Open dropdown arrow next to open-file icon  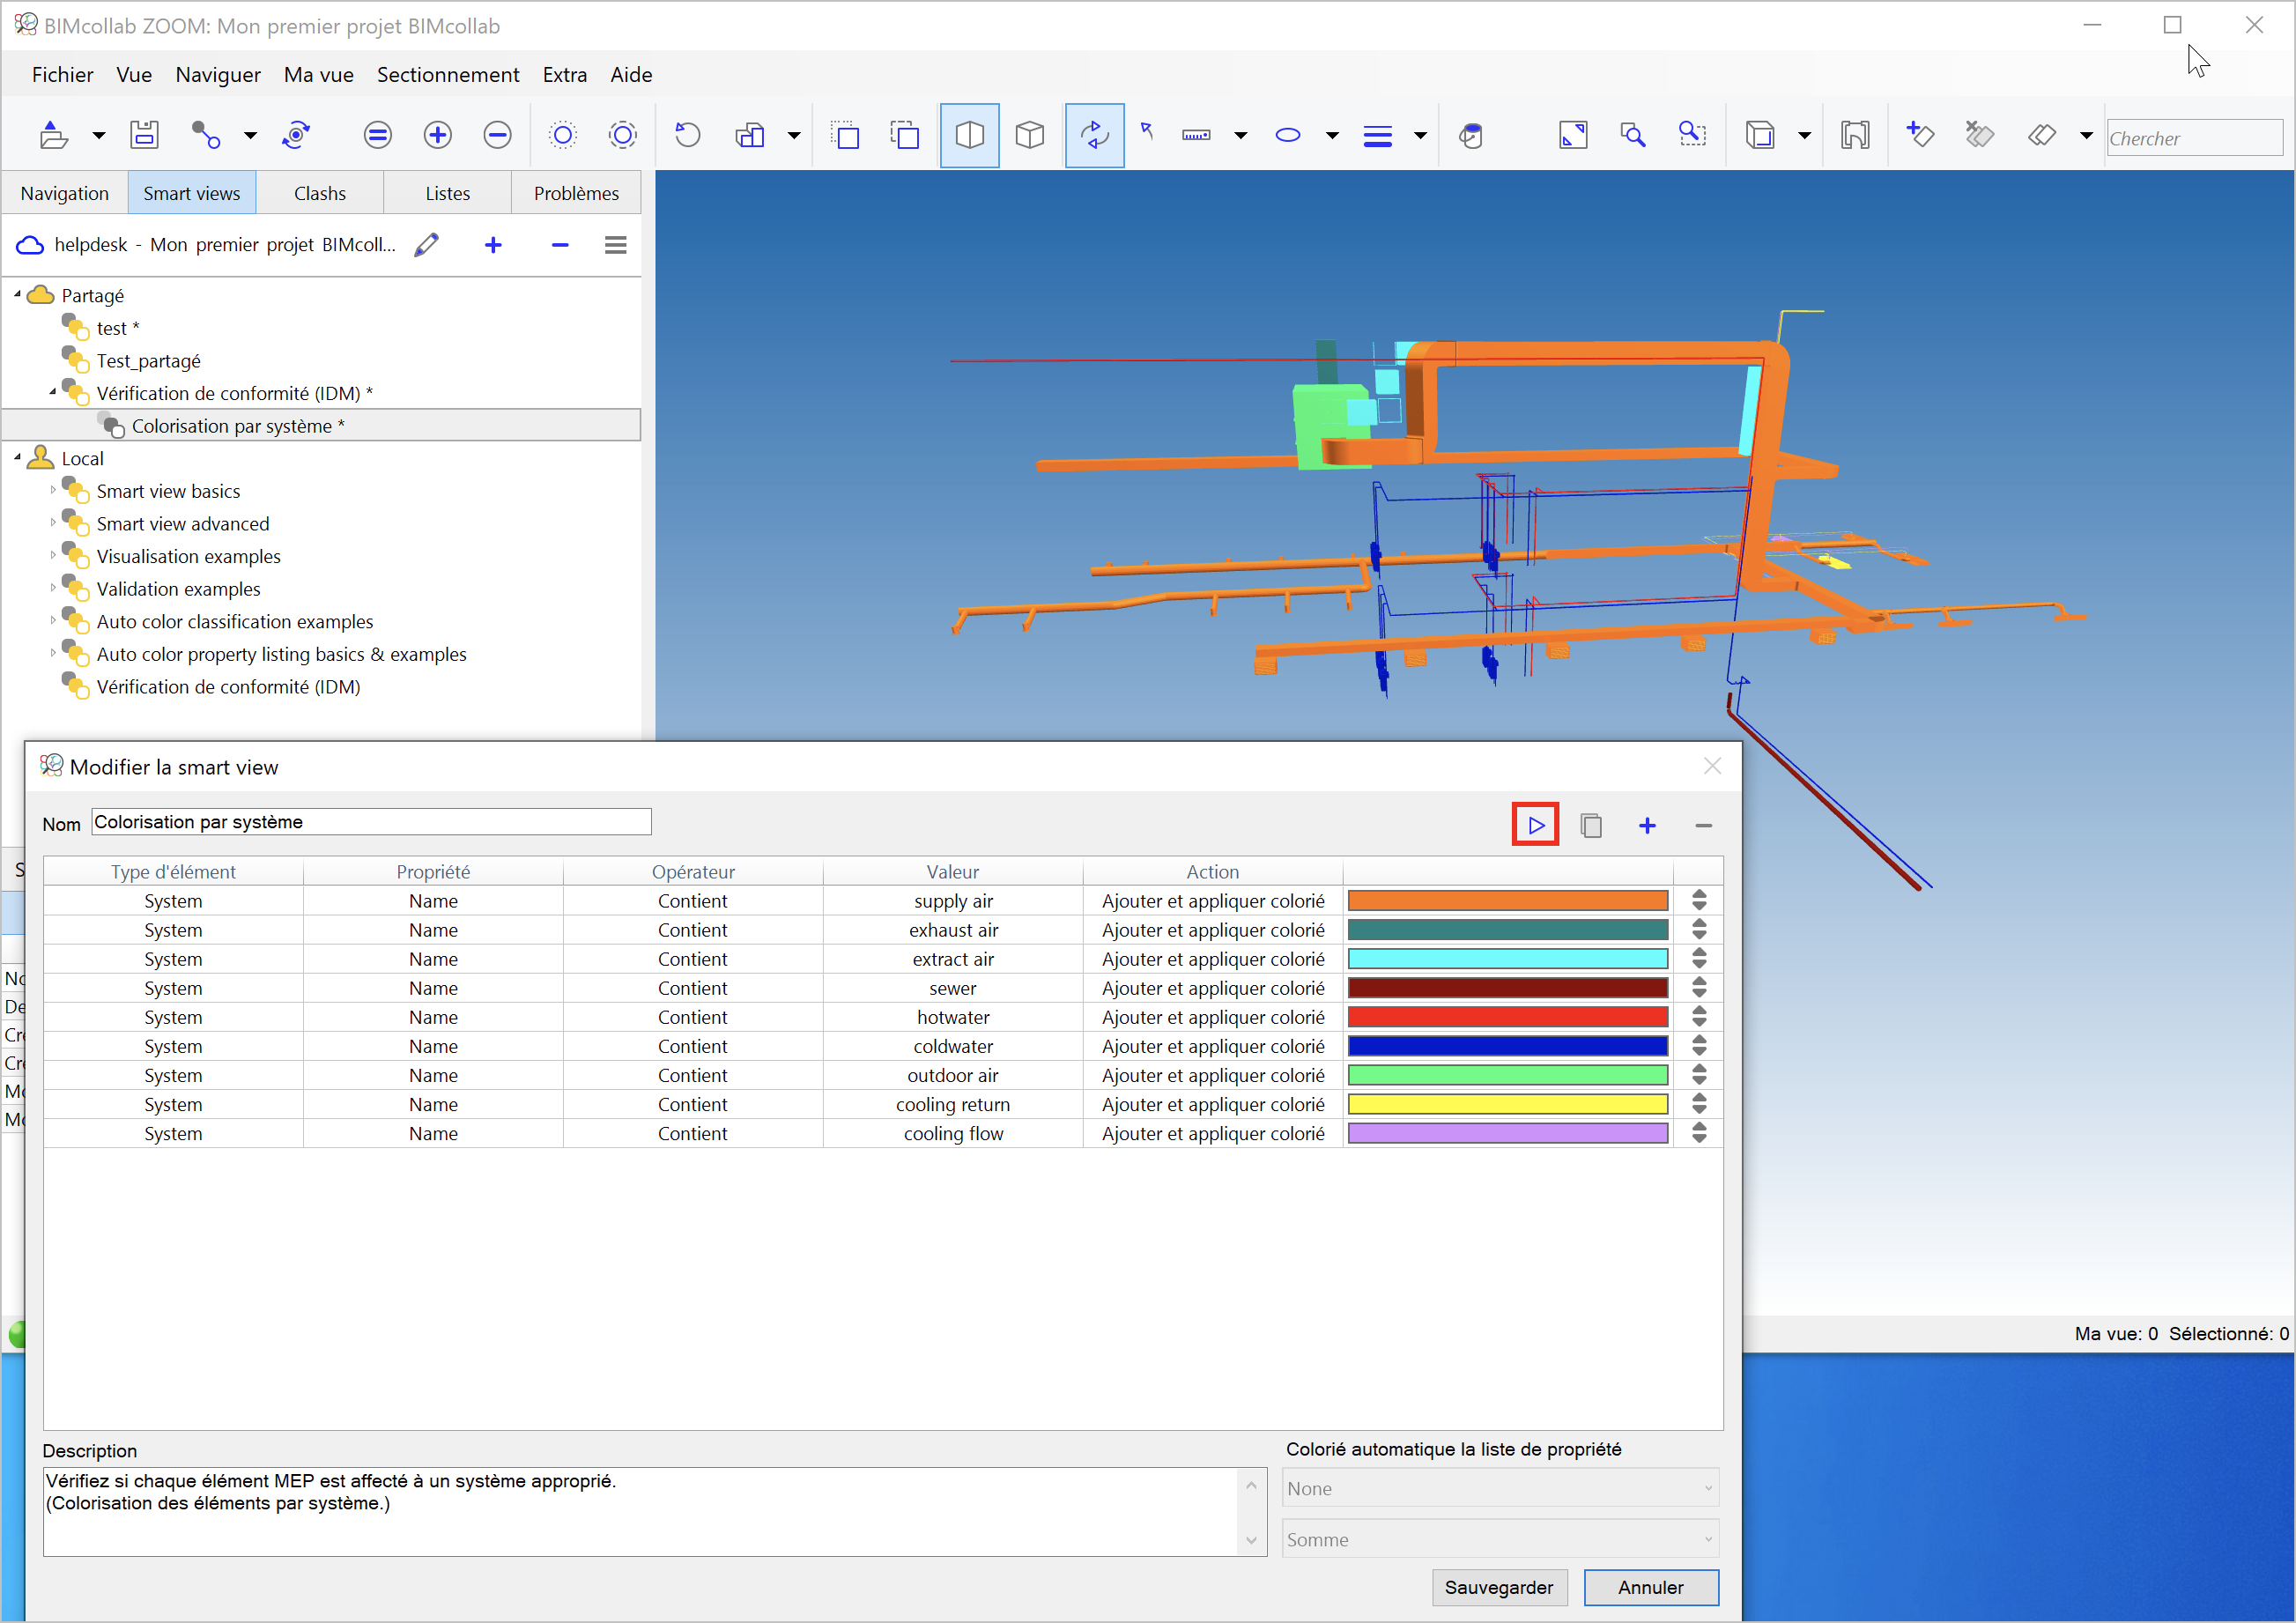[x=98, y=136]
